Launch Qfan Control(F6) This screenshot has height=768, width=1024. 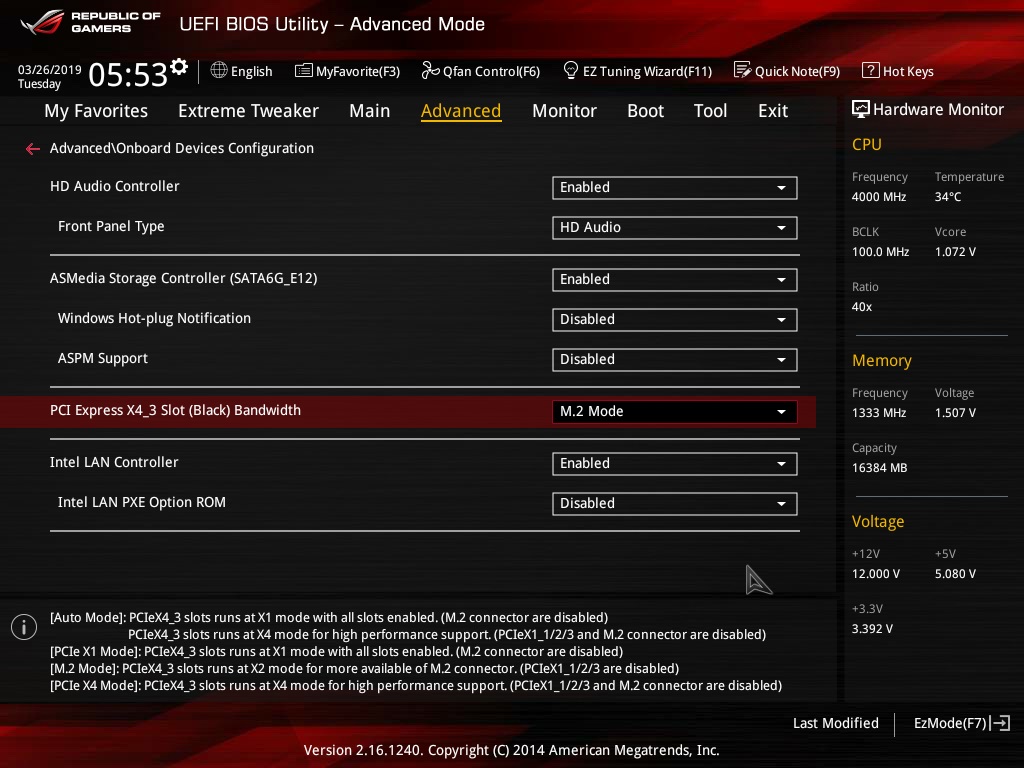(481, 71)
